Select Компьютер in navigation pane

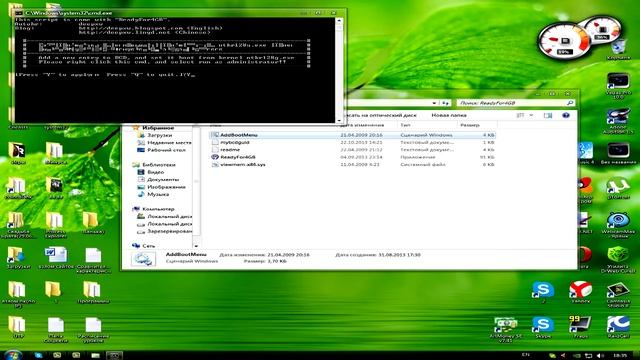coord(153,209)
